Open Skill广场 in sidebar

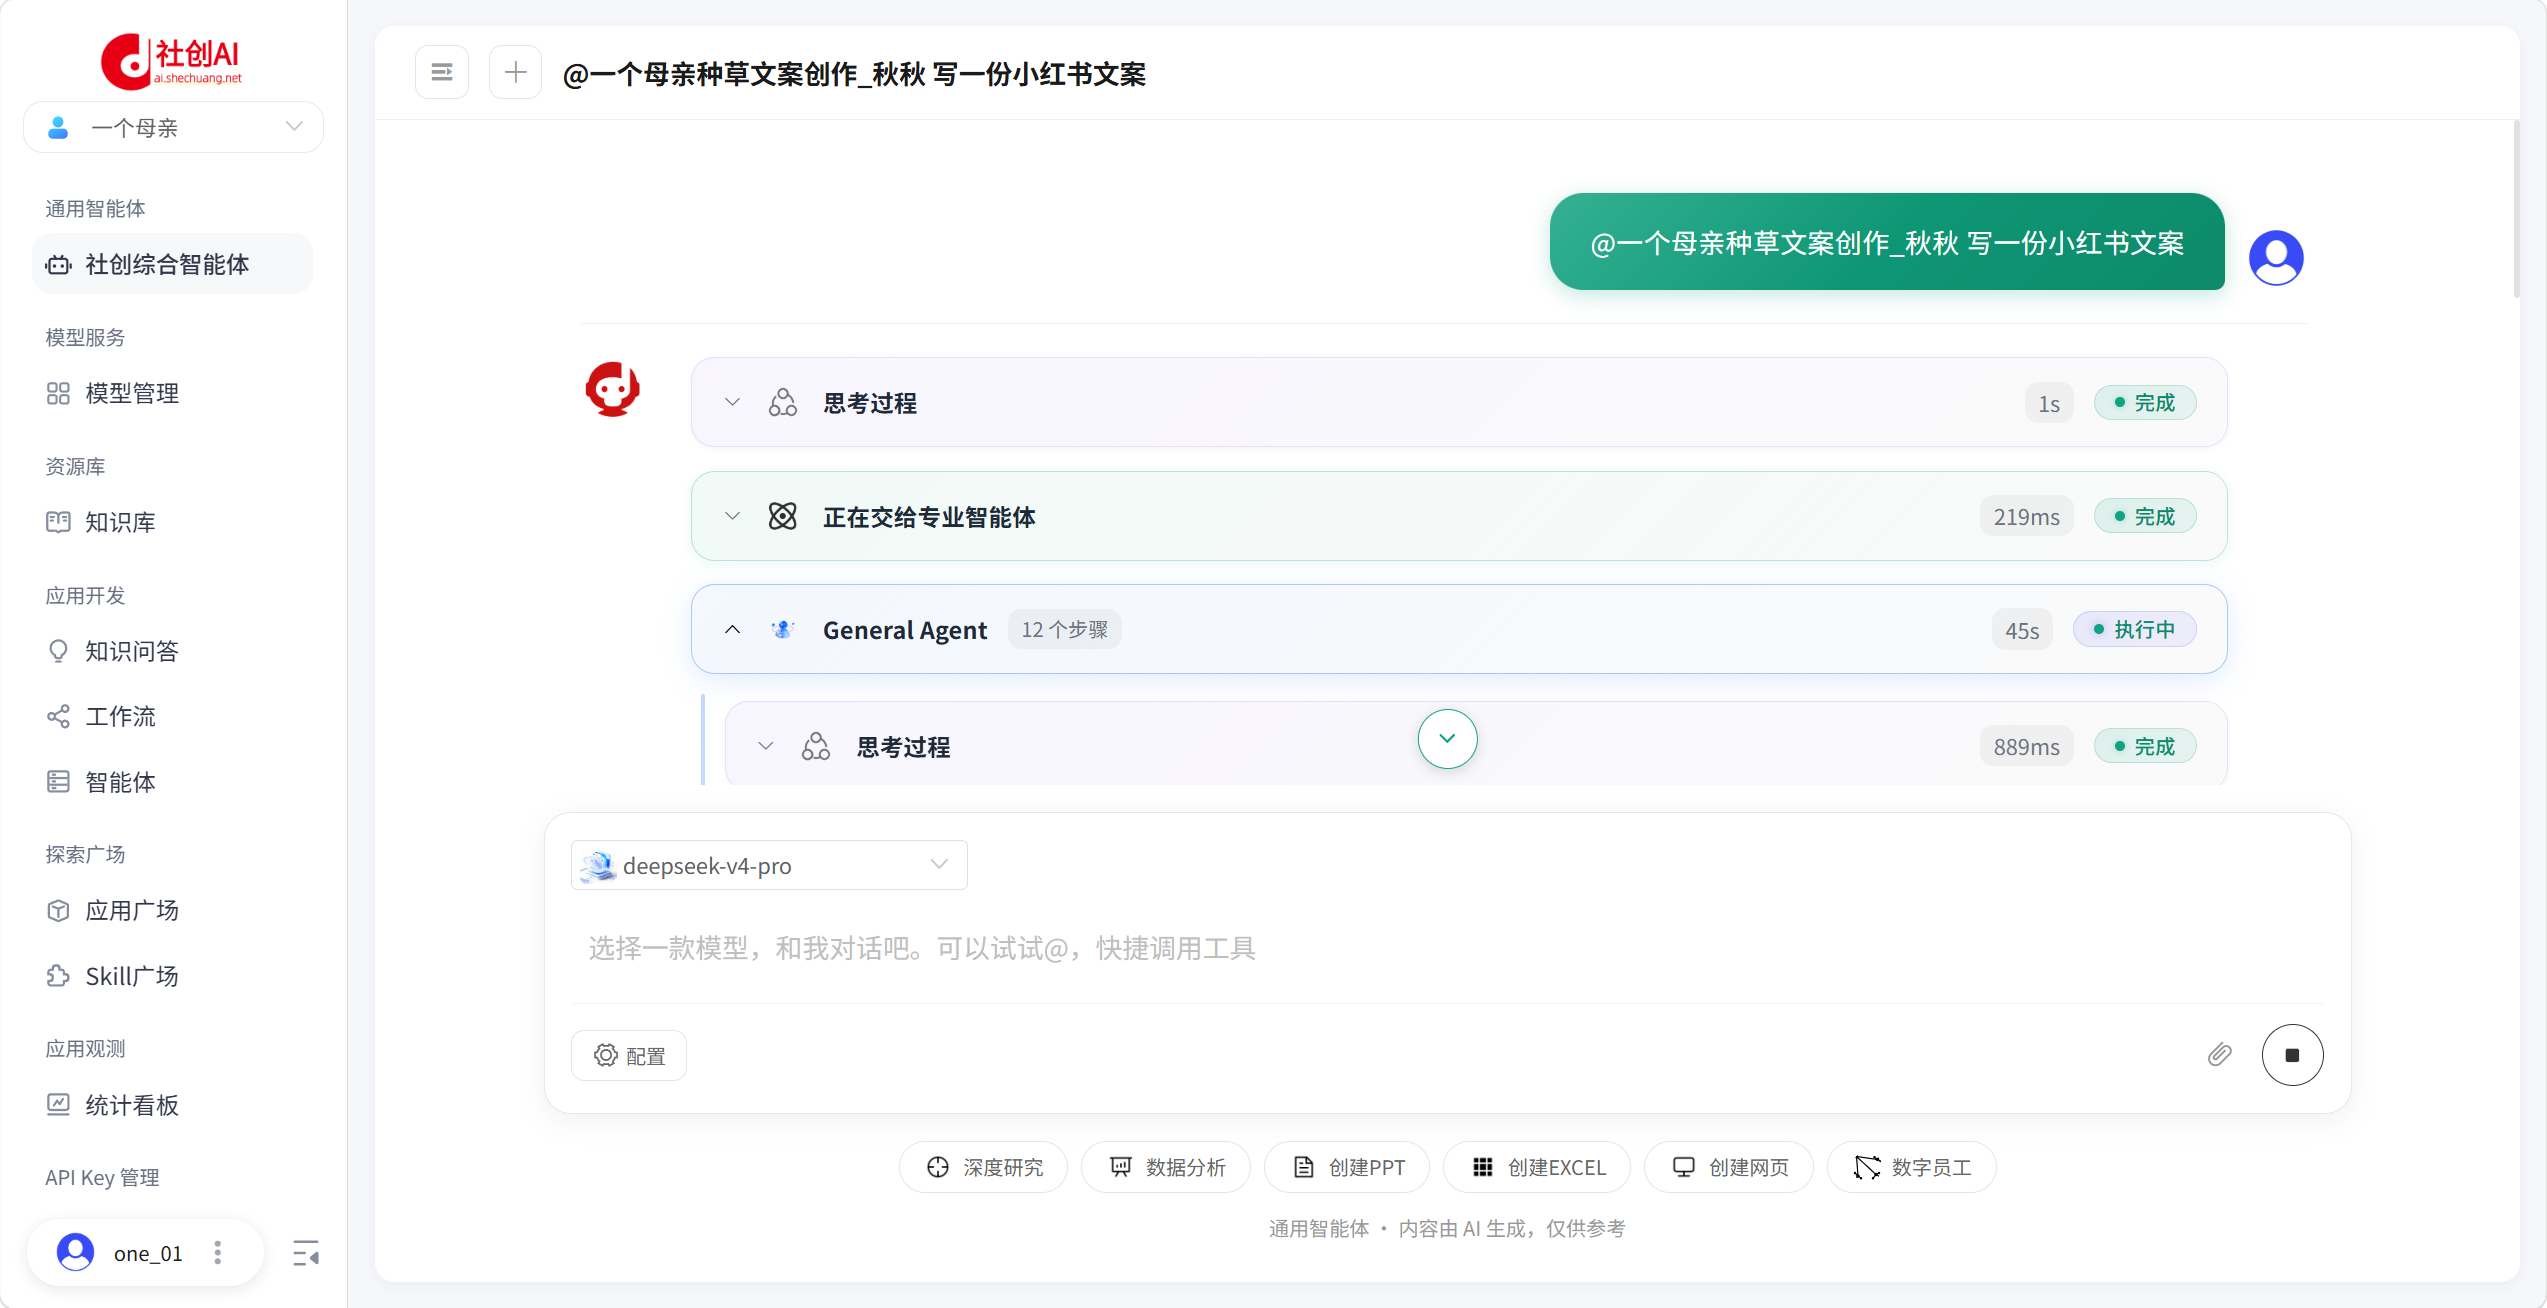click(x=172, y=976)
